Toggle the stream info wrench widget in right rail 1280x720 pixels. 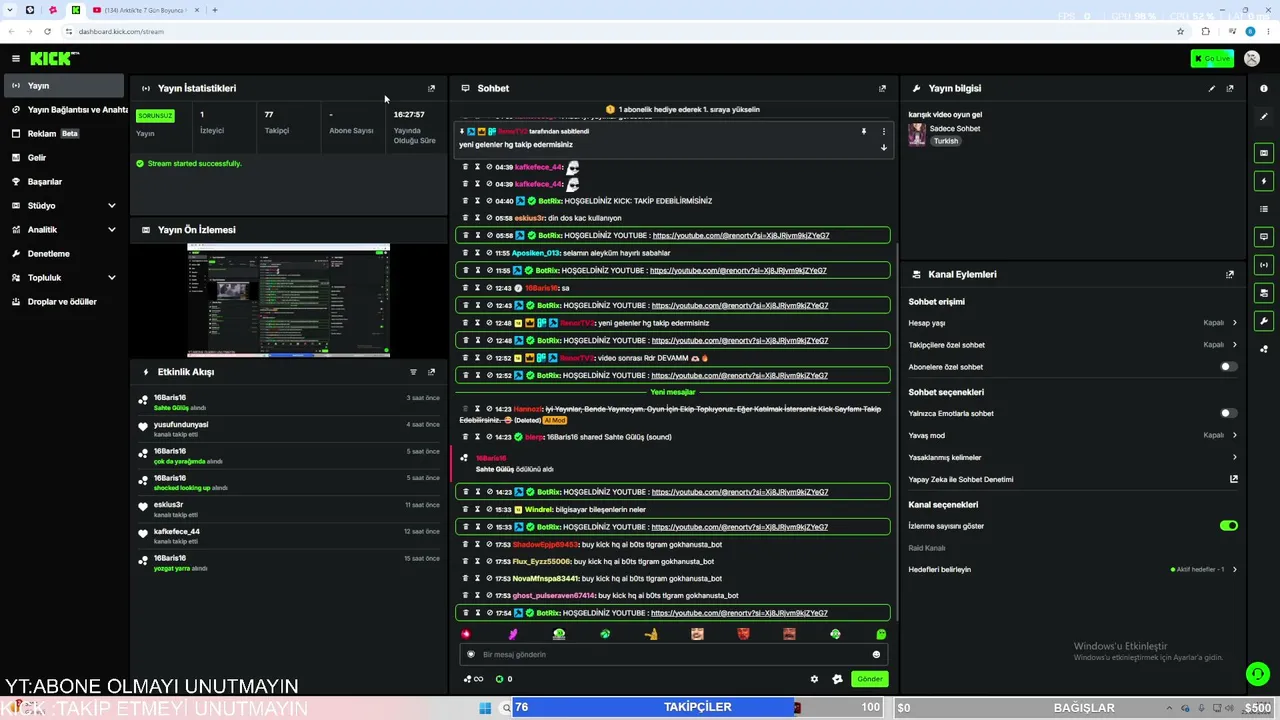pos(1264,321)
